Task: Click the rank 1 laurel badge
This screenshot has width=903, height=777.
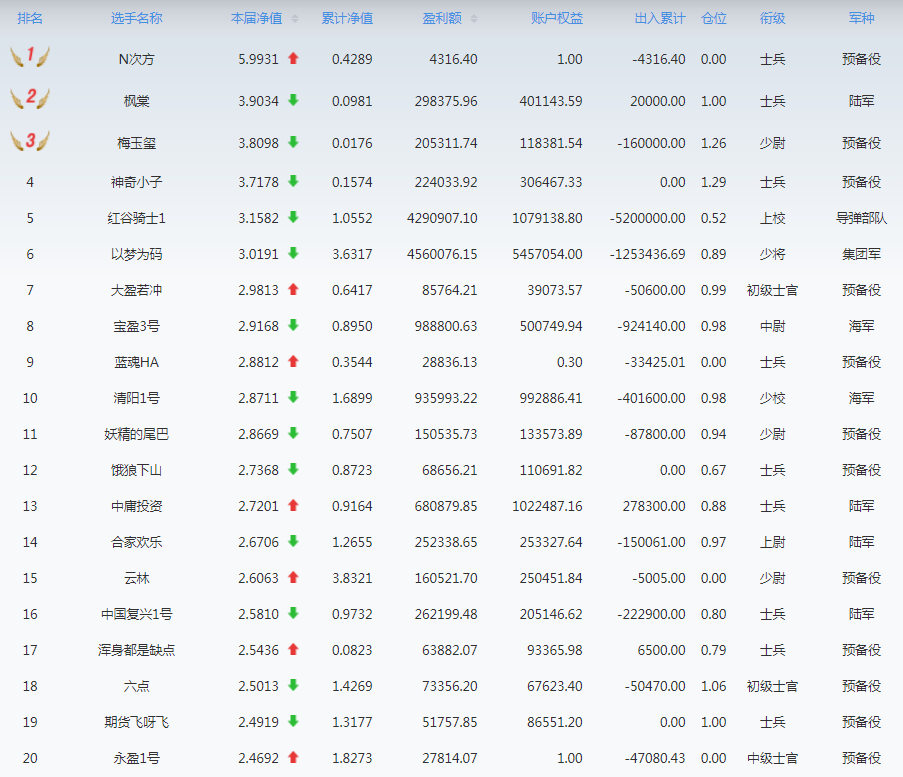Action: [30, 56]
